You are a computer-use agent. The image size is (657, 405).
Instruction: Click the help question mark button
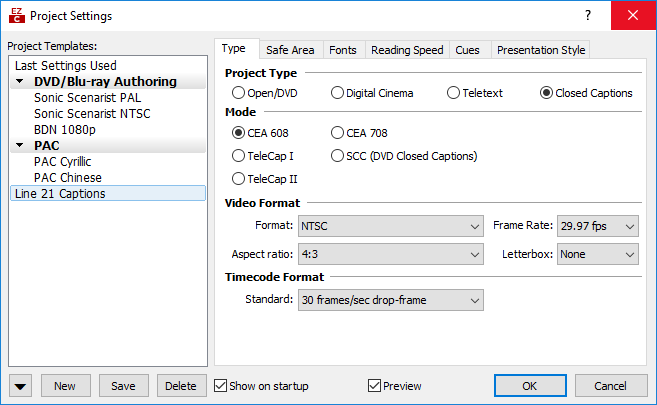click(588, 15)
